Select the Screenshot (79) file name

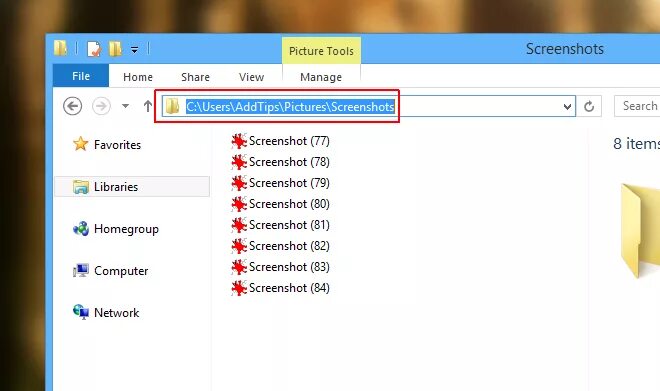289,183
